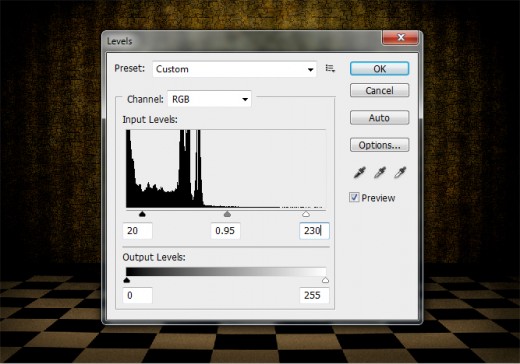Click the histogram graph area
This screenshot has width=520, height=364.
pos(226,169)
